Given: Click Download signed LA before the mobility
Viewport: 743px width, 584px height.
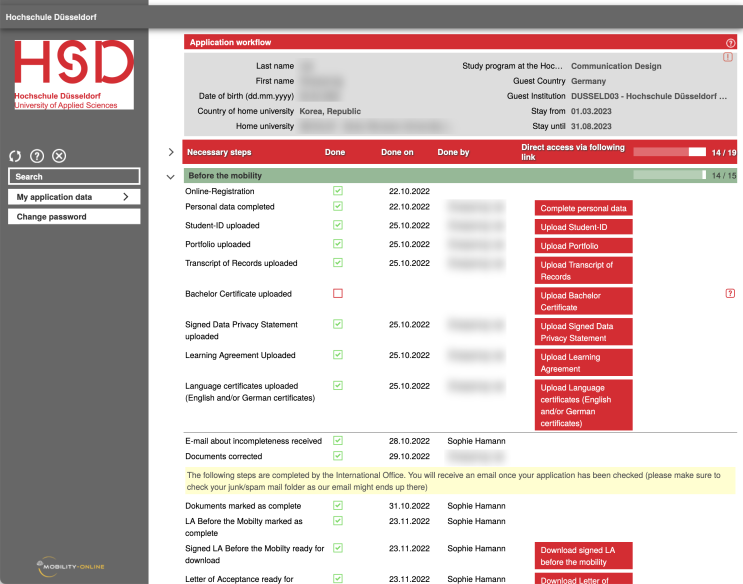Looking at the screenshot, I should tap(583, 556).
